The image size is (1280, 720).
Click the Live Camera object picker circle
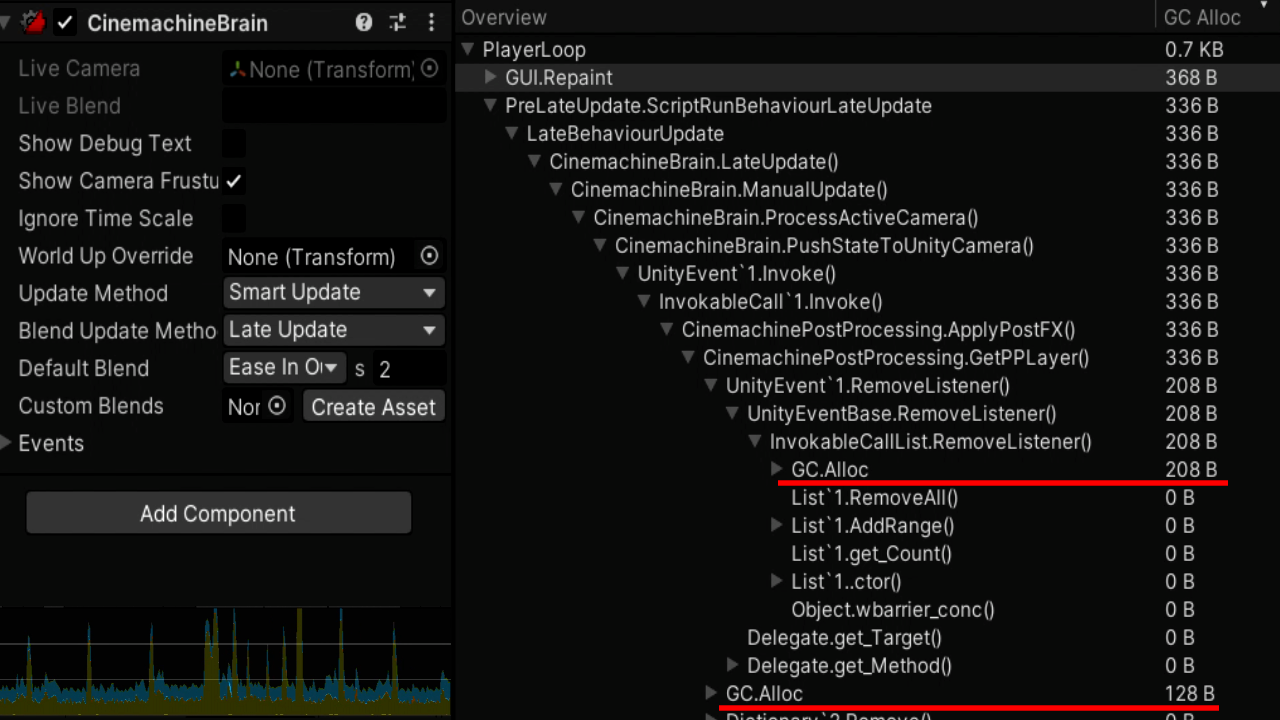pyautogui.click(x=429, y=68)
